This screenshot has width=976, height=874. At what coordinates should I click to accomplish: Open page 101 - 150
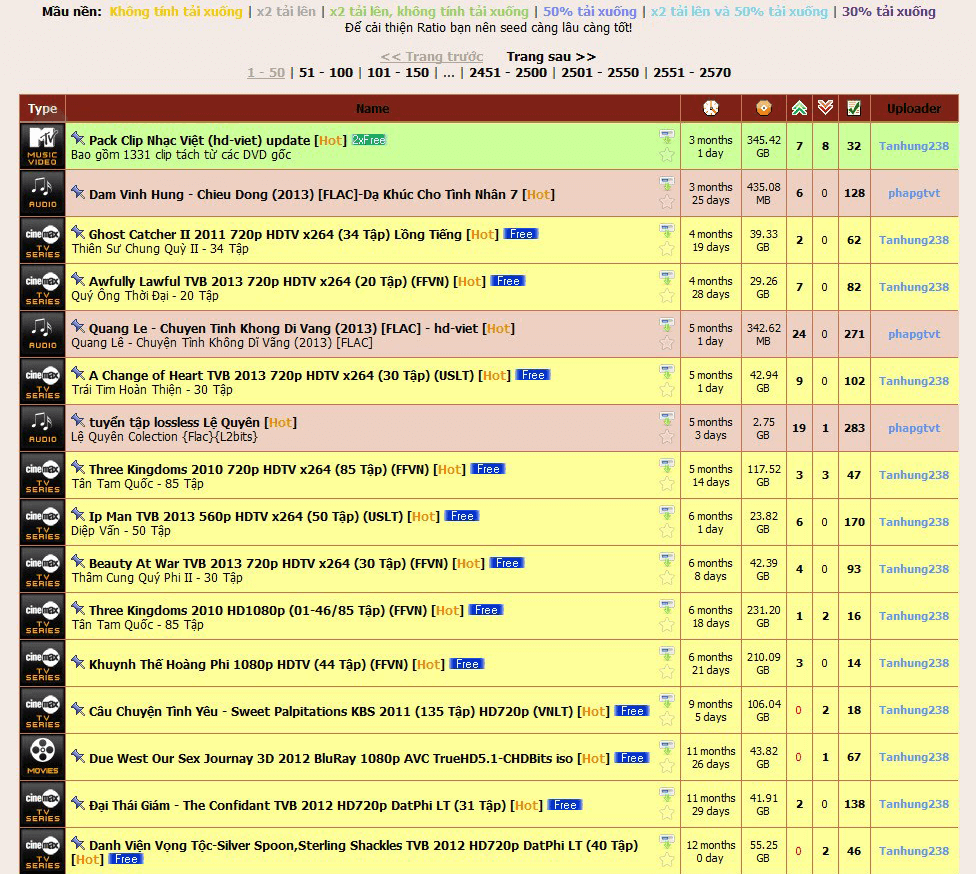click(398, 73)
